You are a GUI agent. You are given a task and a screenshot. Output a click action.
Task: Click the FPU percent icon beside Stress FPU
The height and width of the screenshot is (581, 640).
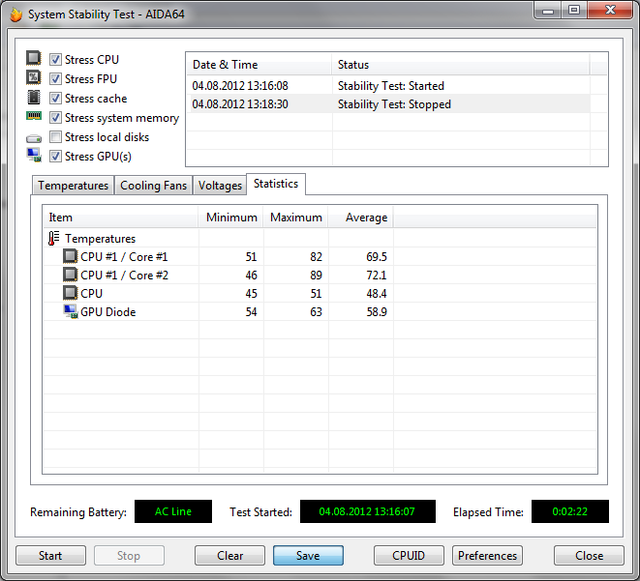pyautogui.click(x=33, y=78)
